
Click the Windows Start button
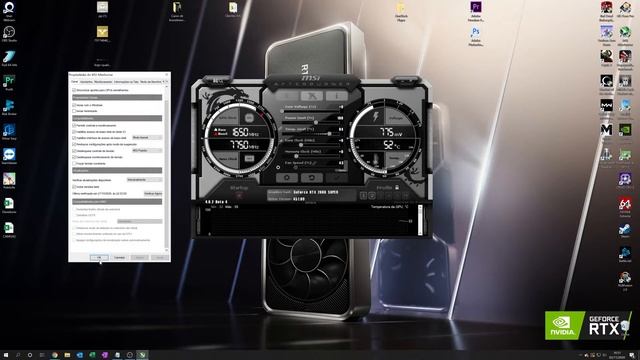(6, 355)
